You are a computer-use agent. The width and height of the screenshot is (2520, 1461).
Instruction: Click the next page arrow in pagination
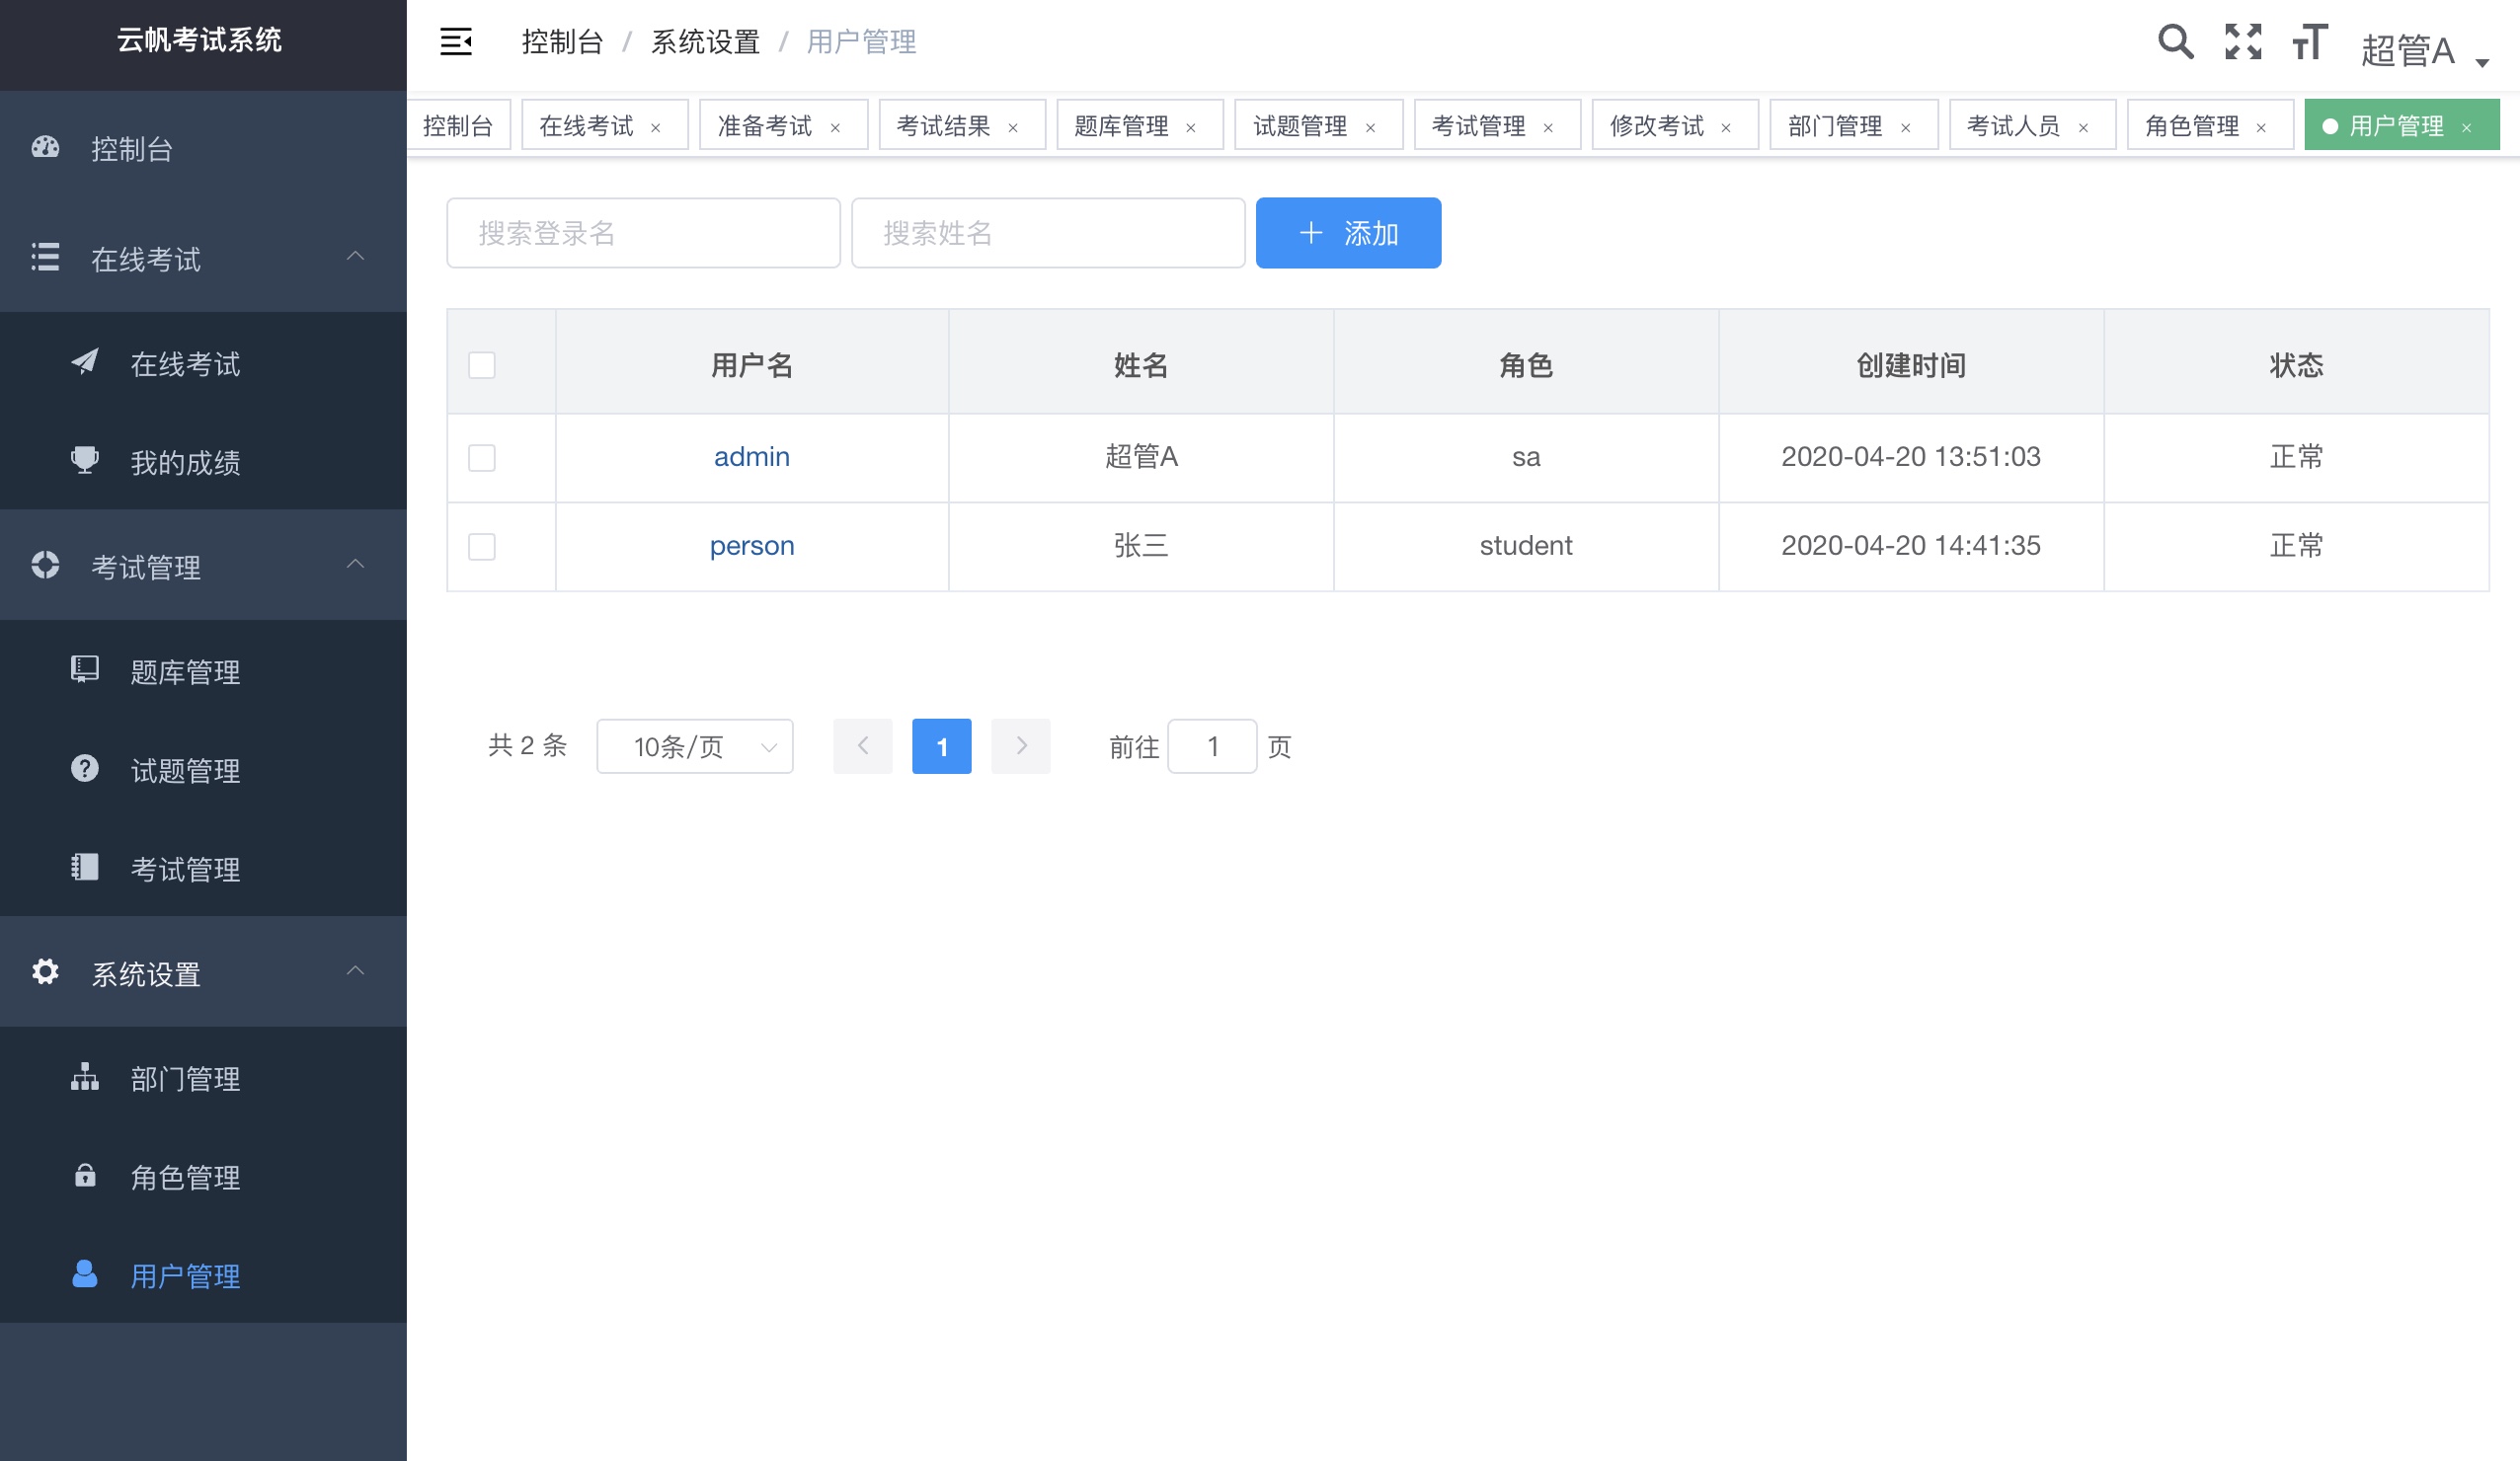[1020, 746]
